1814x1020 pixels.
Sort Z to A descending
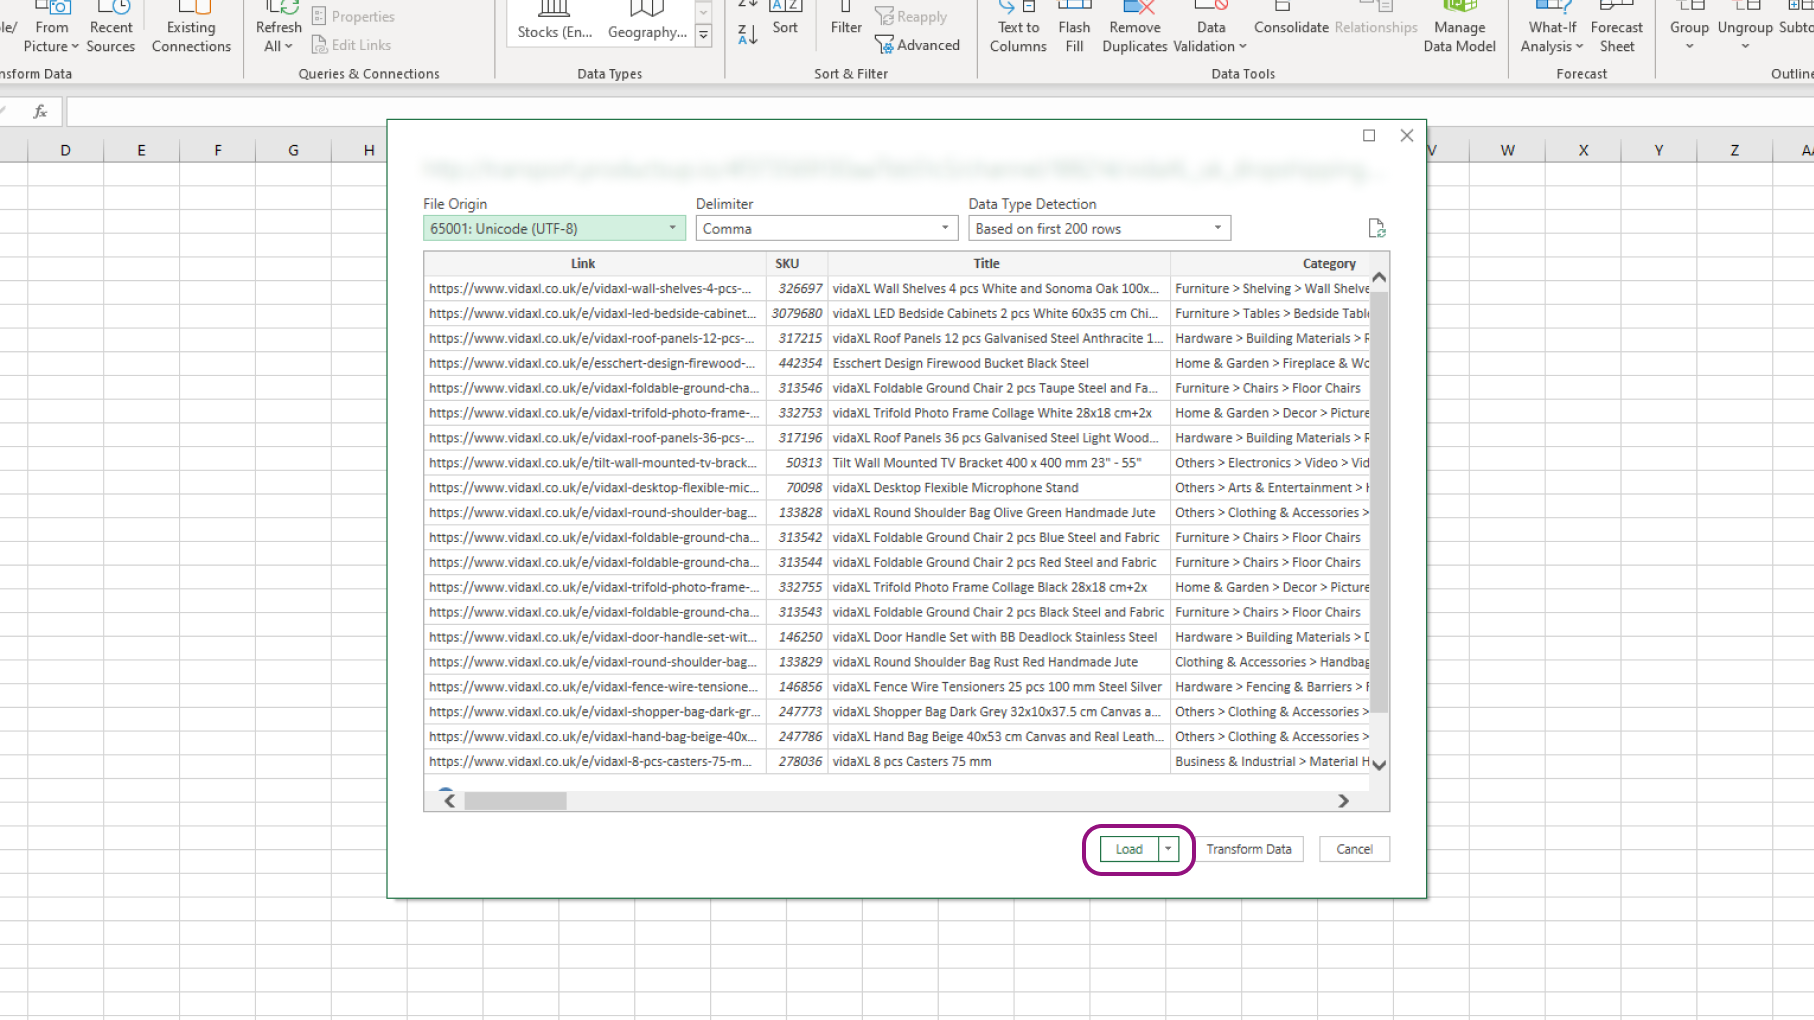tap(748, 35)
